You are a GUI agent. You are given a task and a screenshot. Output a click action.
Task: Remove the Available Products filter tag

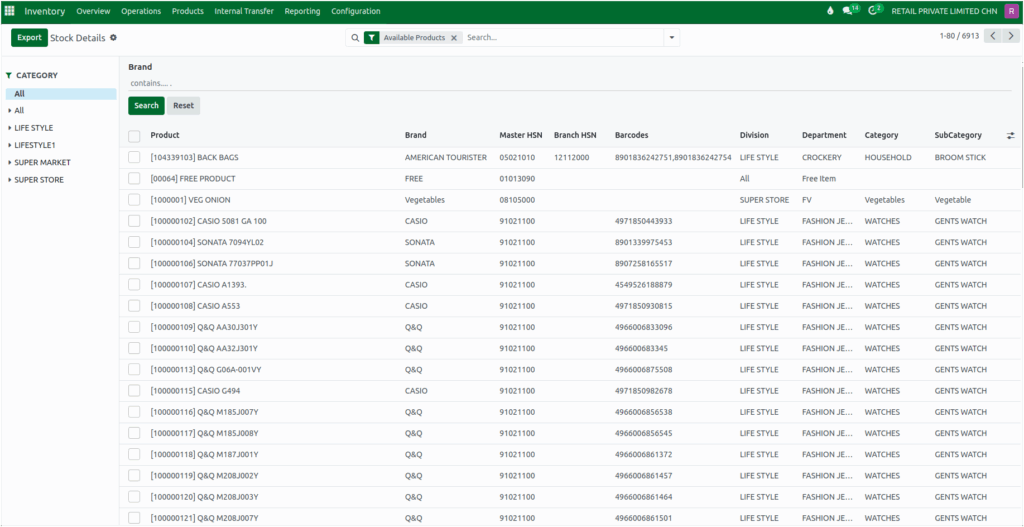coord(454,38)
